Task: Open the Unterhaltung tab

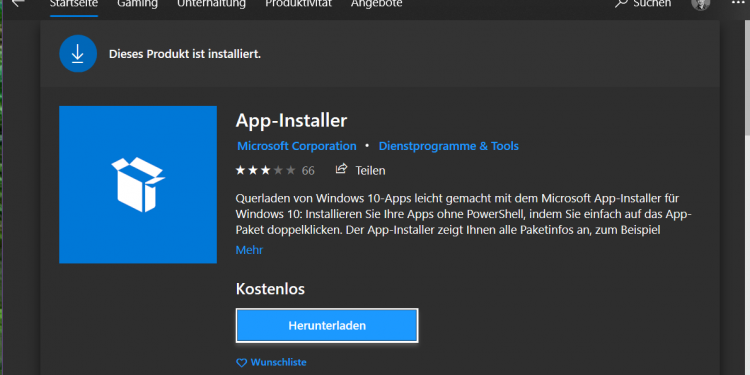Action: click(211, 4)
